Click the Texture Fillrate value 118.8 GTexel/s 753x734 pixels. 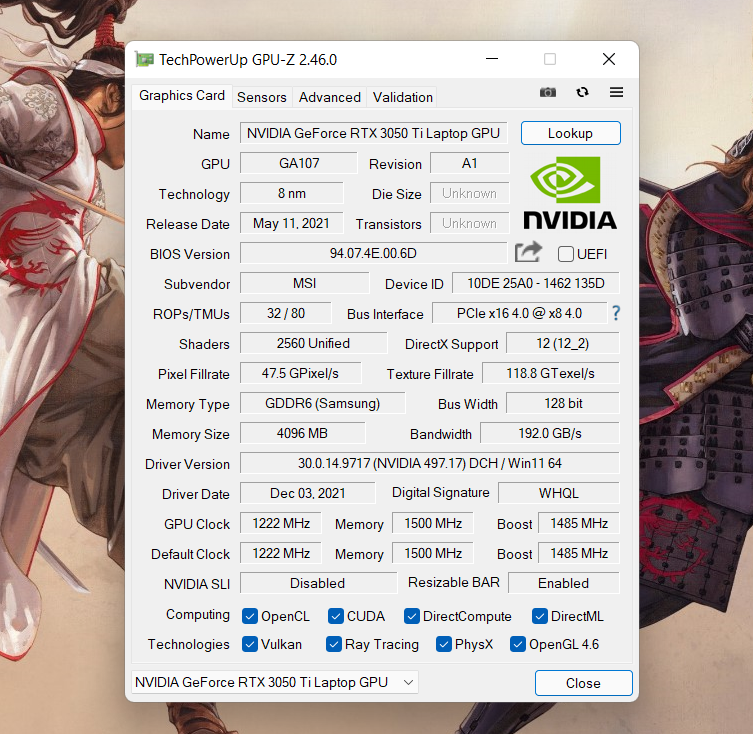(x=551, y=373)
